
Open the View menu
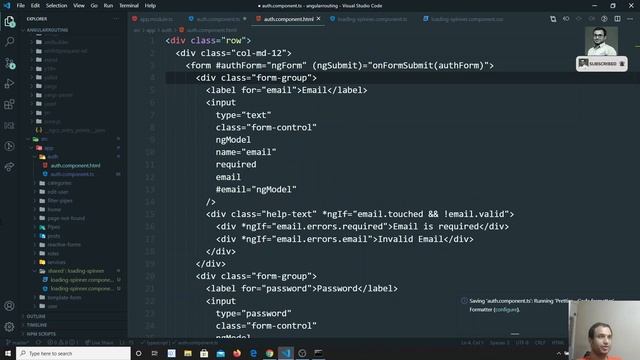(x=79, y=6)
